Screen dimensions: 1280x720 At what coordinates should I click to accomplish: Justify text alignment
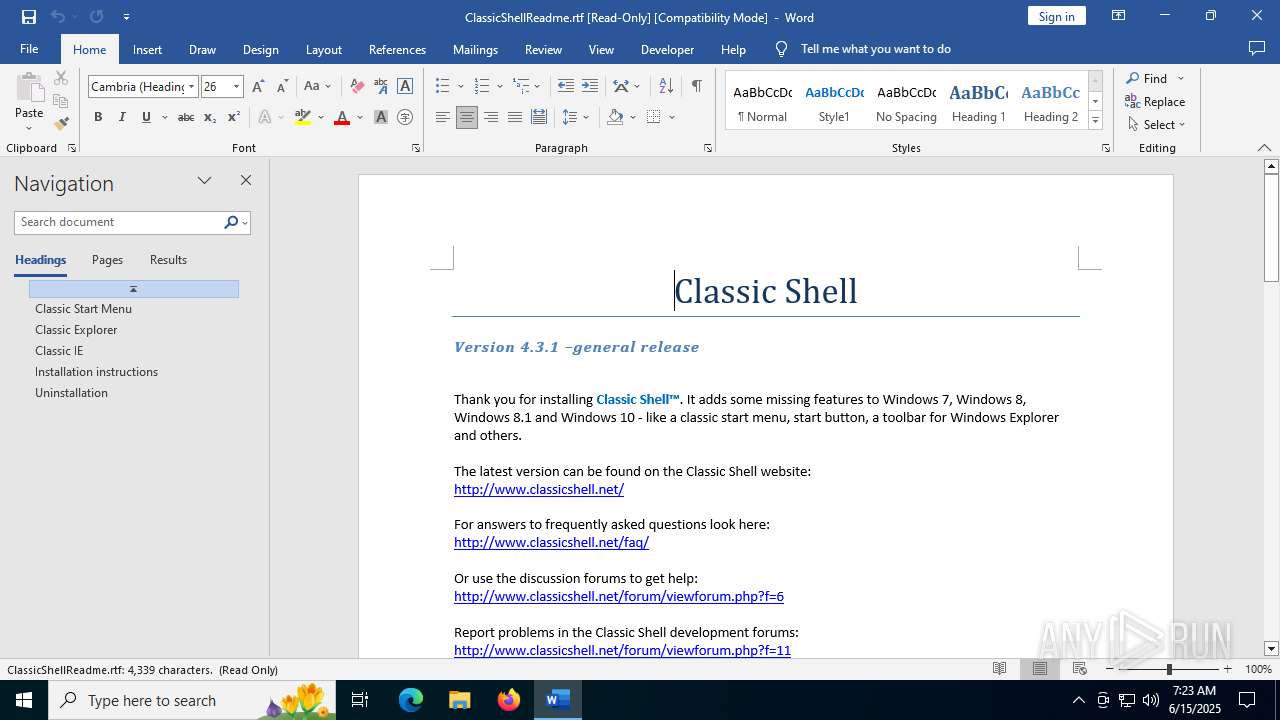tap(515, 117)
